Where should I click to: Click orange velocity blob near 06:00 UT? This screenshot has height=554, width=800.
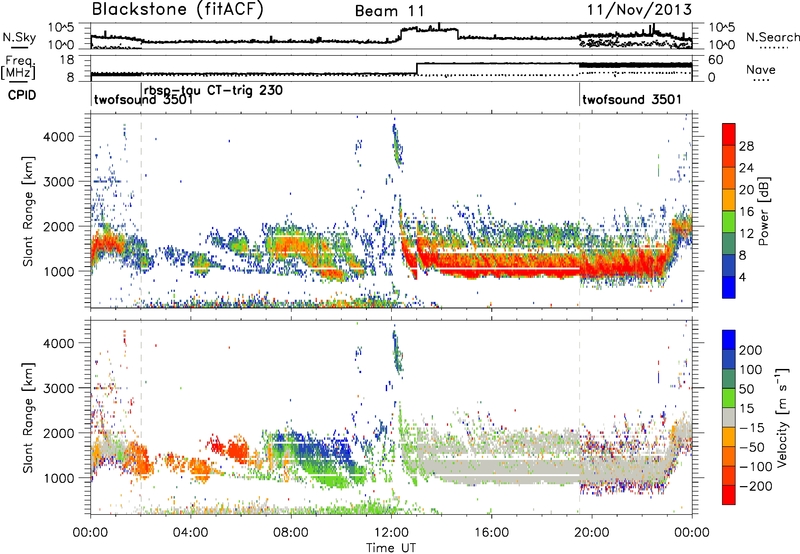[236, 450]
